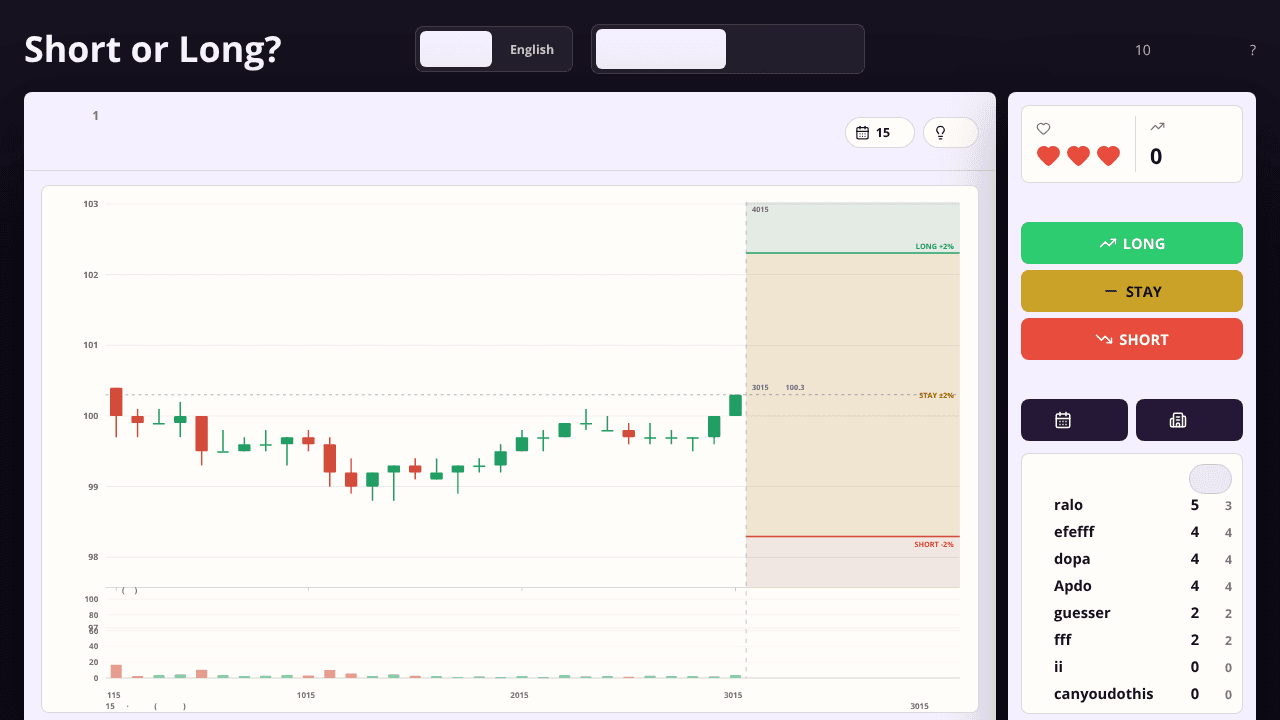Click the middle red heart life
Screen dimensions: 1280x720
1078,156
